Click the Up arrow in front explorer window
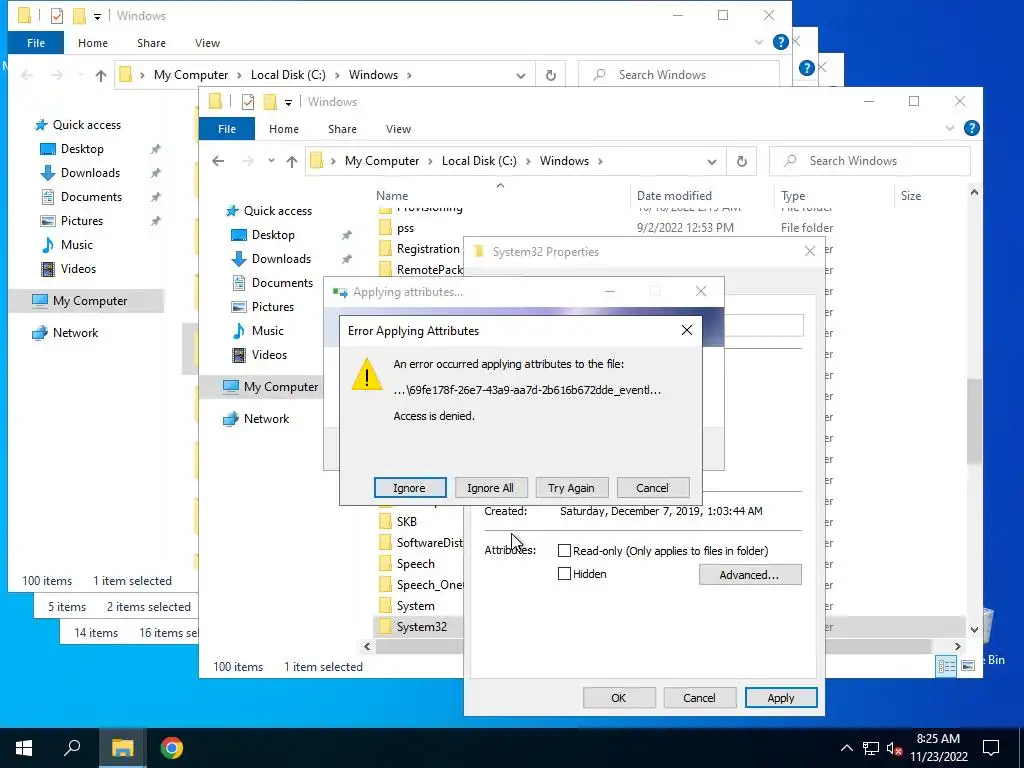The image size is (1024, 768). tap(292, 161)
